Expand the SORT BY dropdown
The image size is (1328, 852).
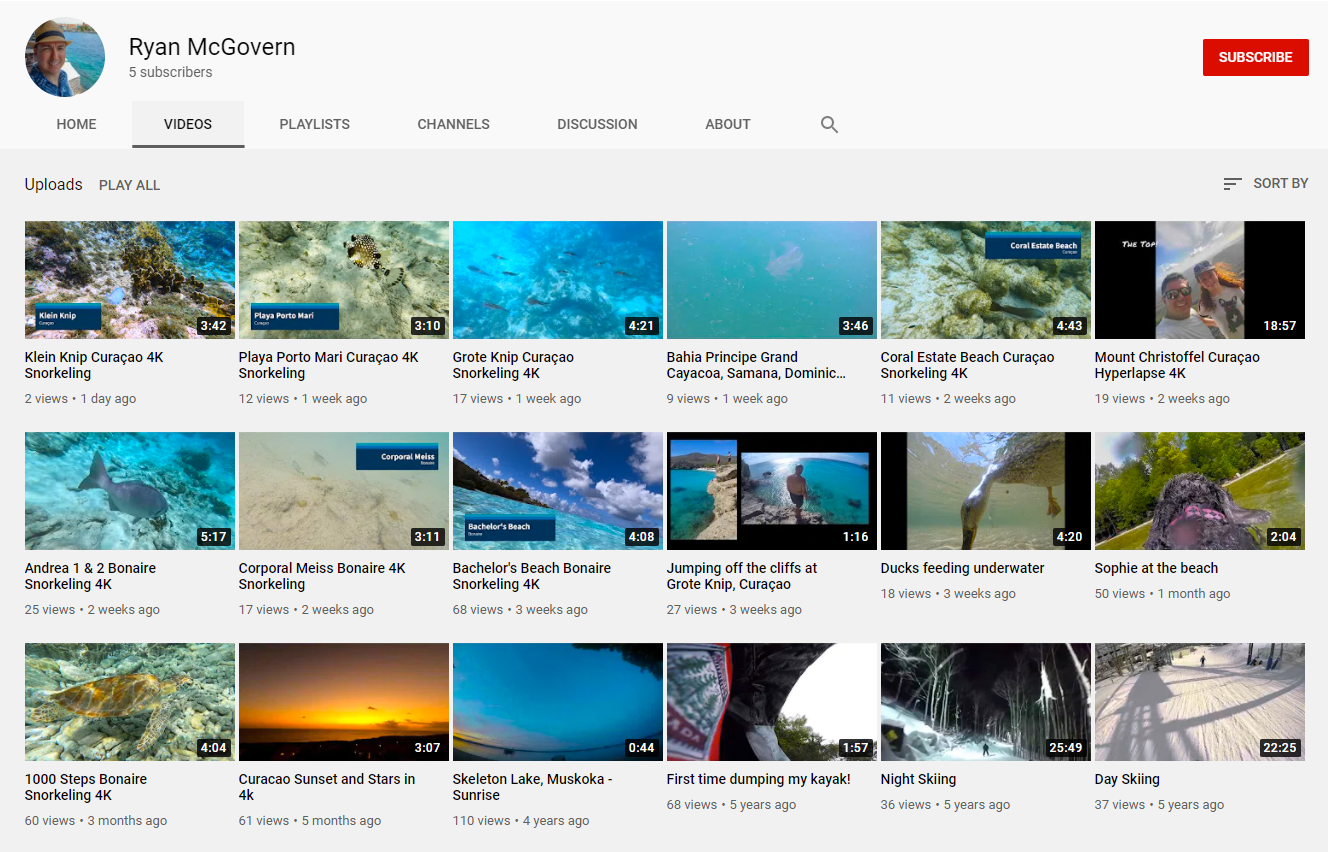click(x=1281, y=184)
